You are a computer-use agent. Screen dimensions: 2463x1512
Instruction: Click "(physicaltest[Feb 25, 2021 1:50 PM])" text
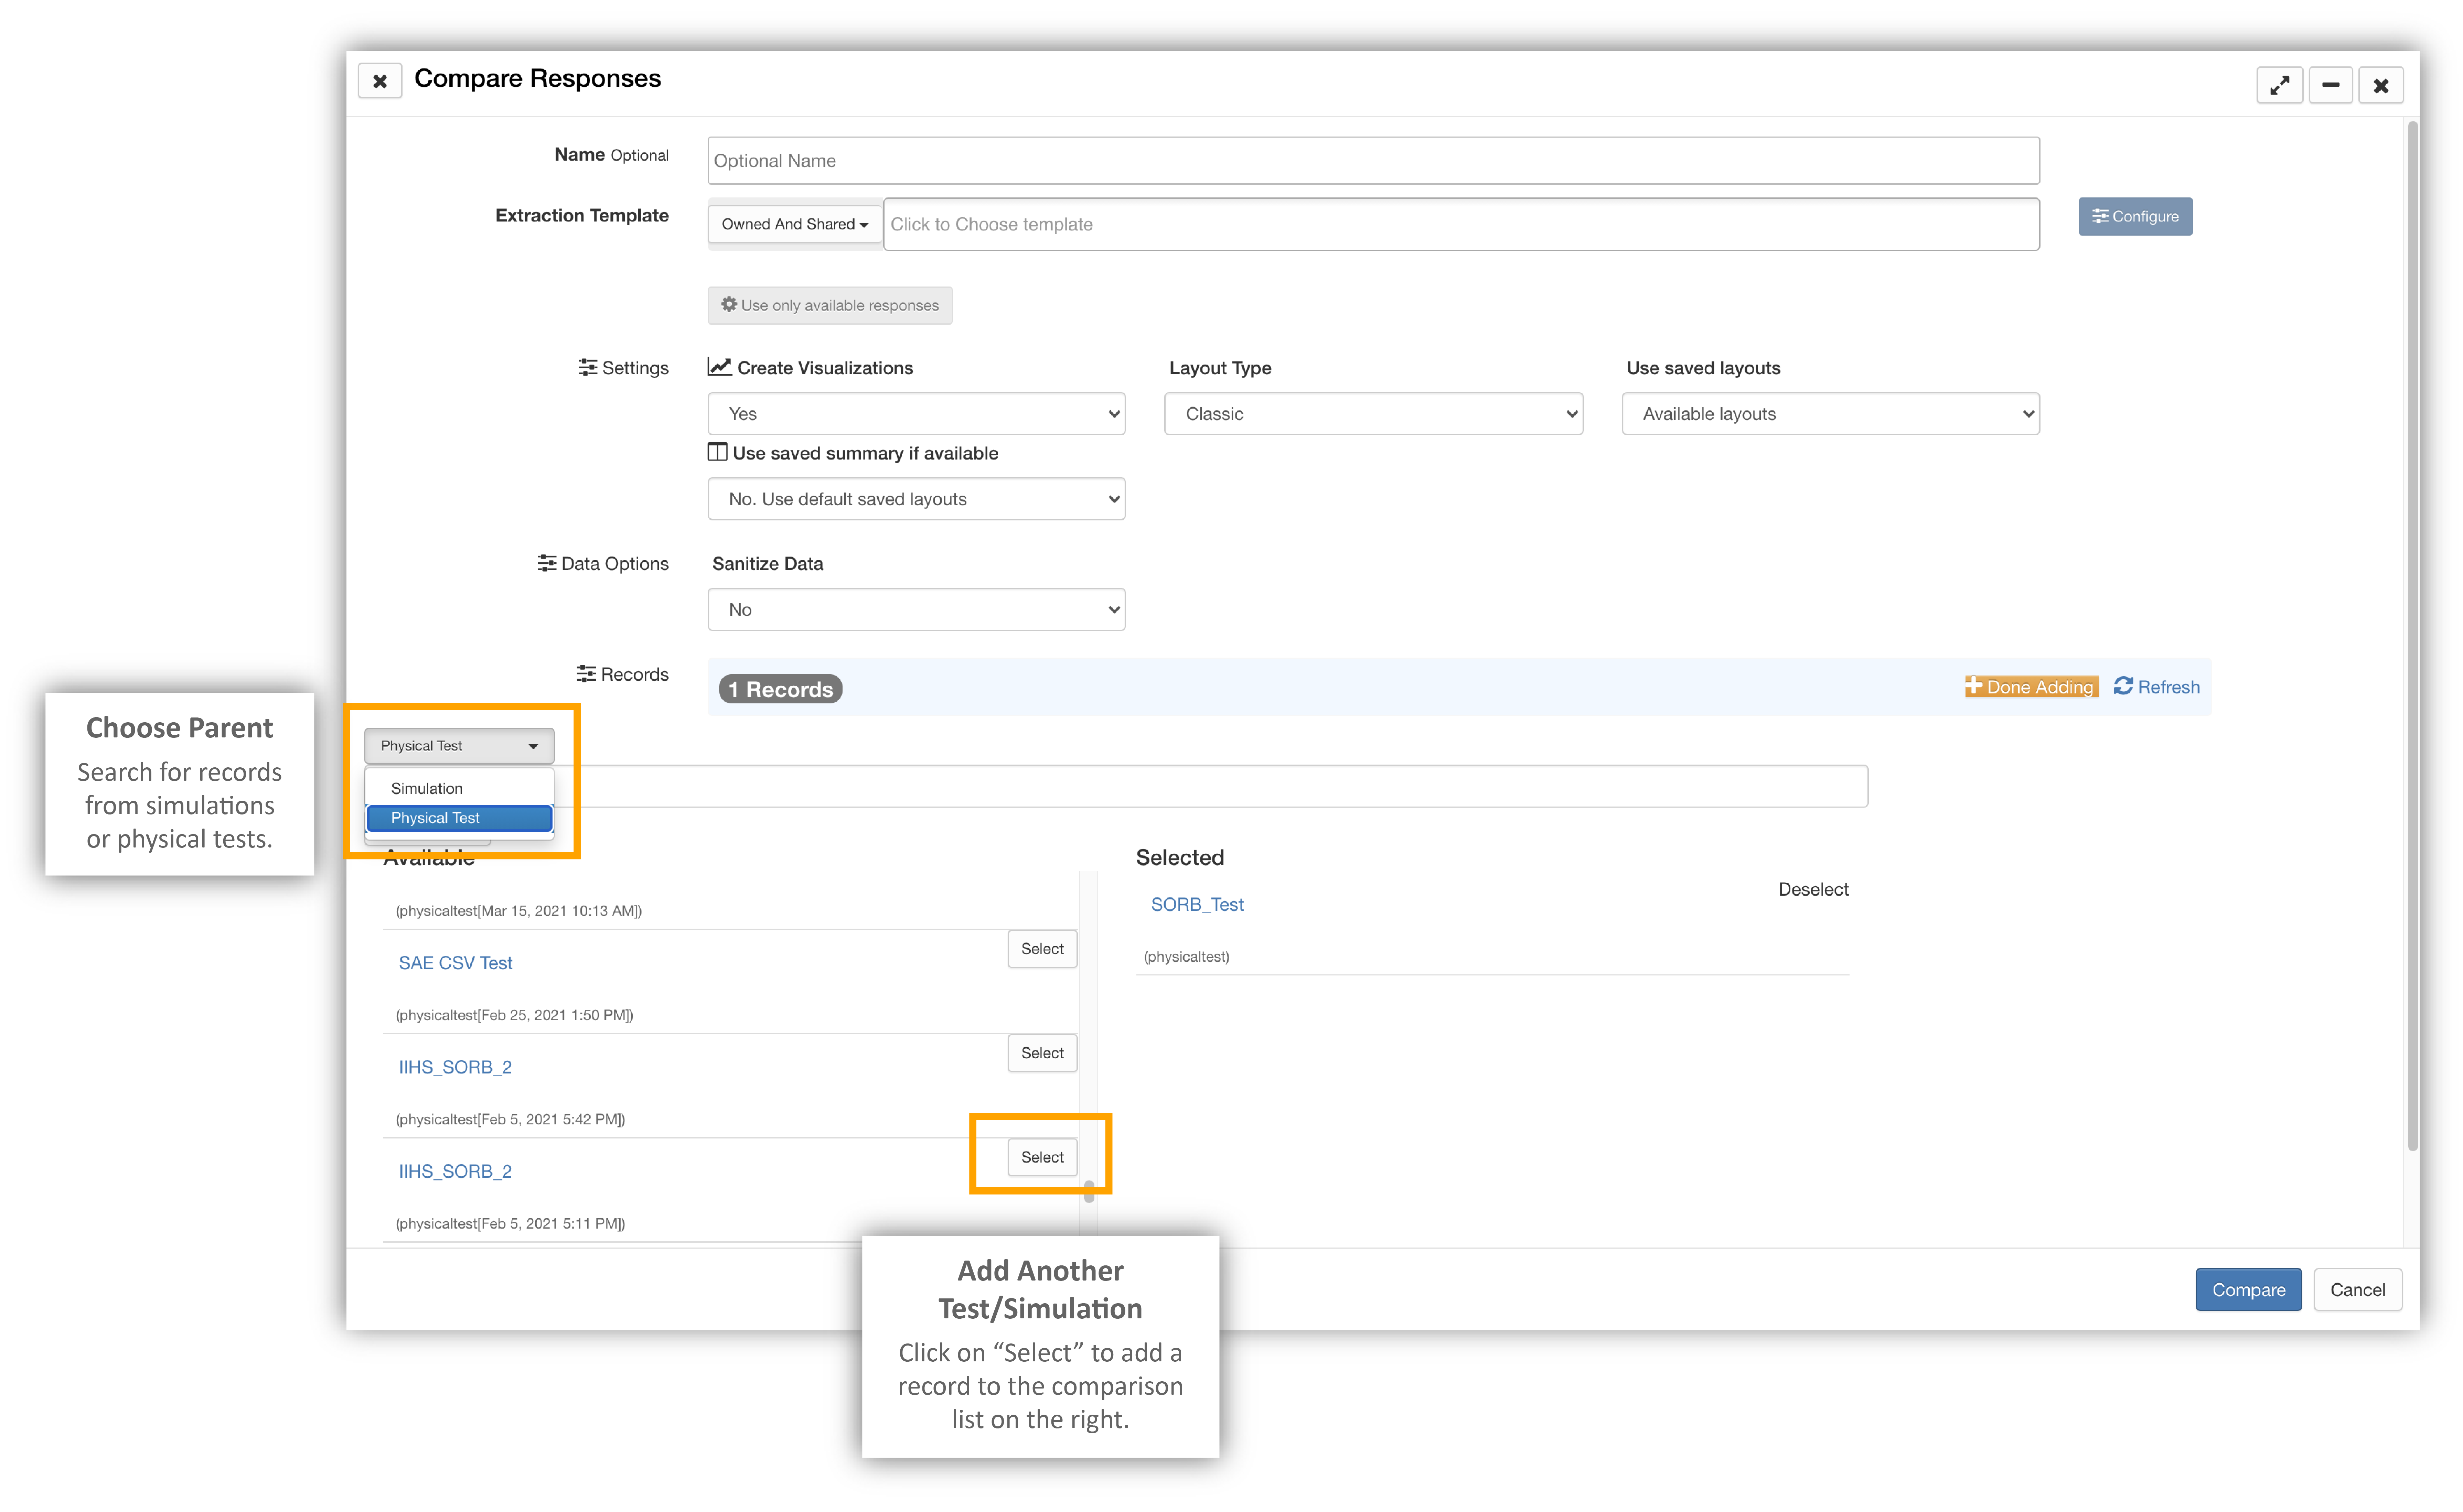(514, 1015)
